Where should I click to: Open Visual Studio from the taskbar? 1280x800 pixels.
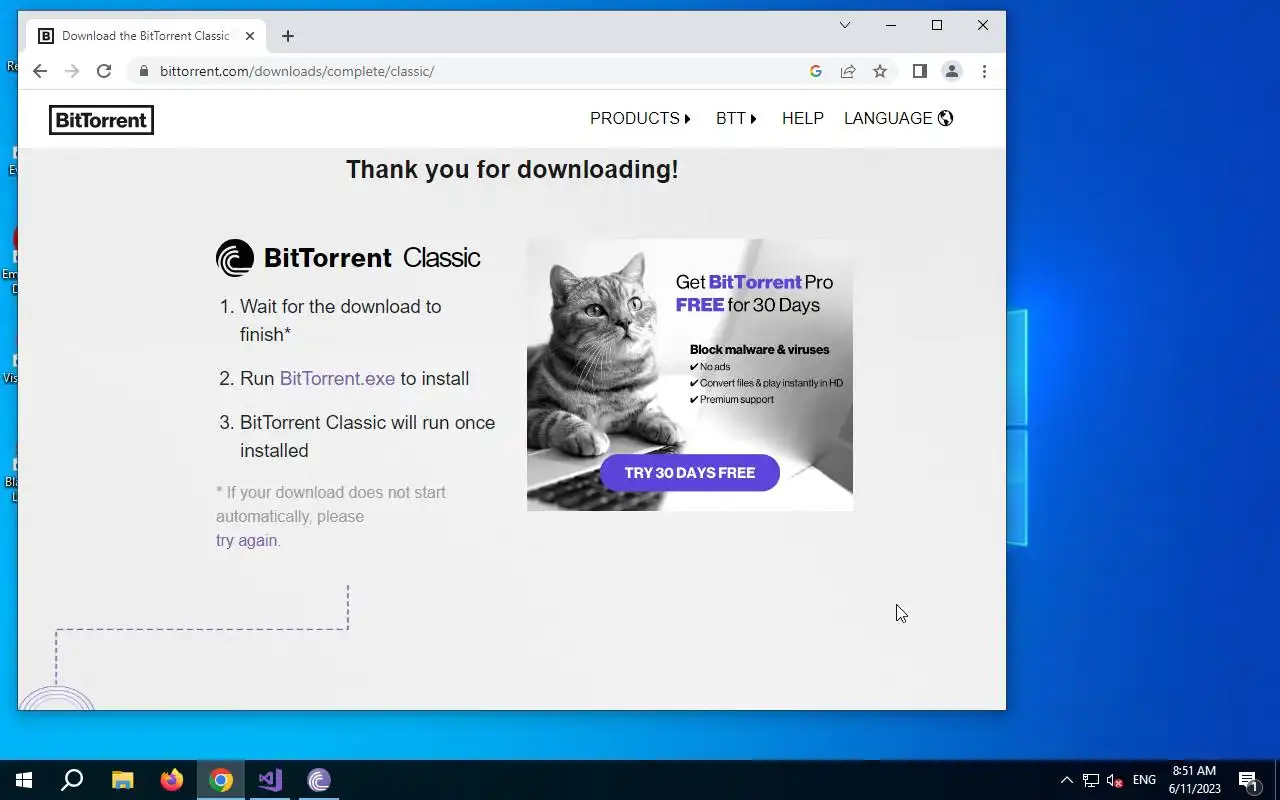pyautogui.click(x=270, y=780)
